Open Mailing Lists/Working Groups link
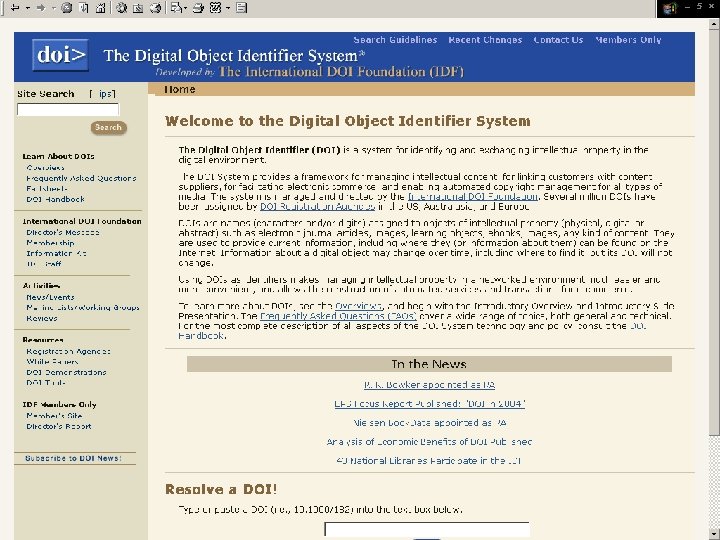The image size is (720, 540). (x=83, y=308)
